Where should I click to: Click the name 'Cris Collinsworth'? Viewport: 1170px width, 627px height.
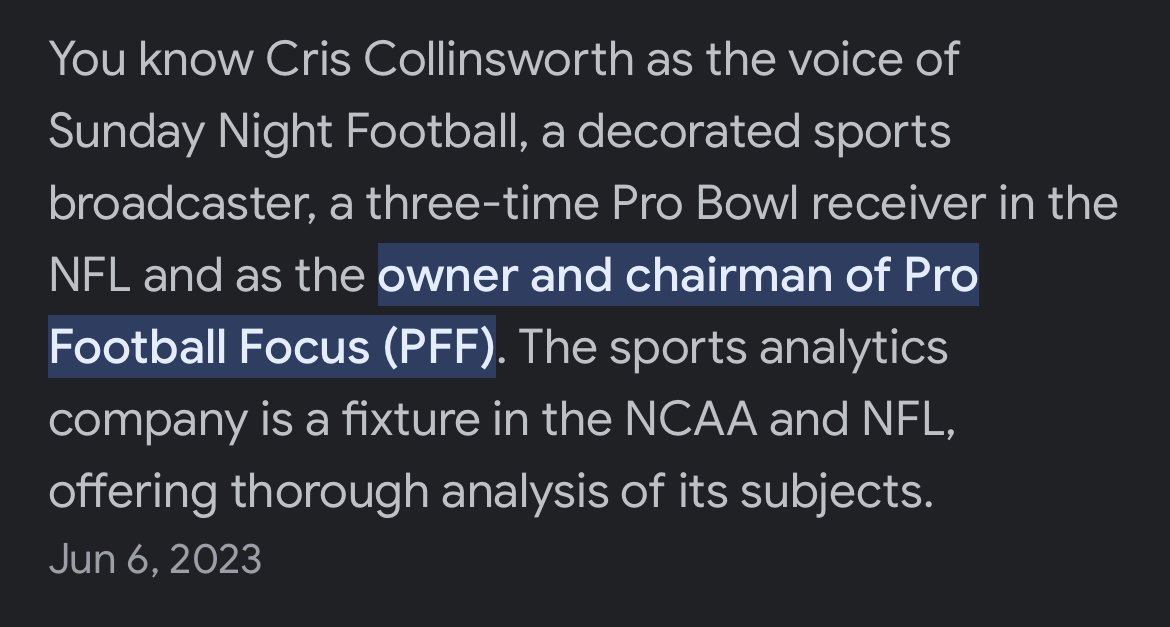tap(450, 59)
